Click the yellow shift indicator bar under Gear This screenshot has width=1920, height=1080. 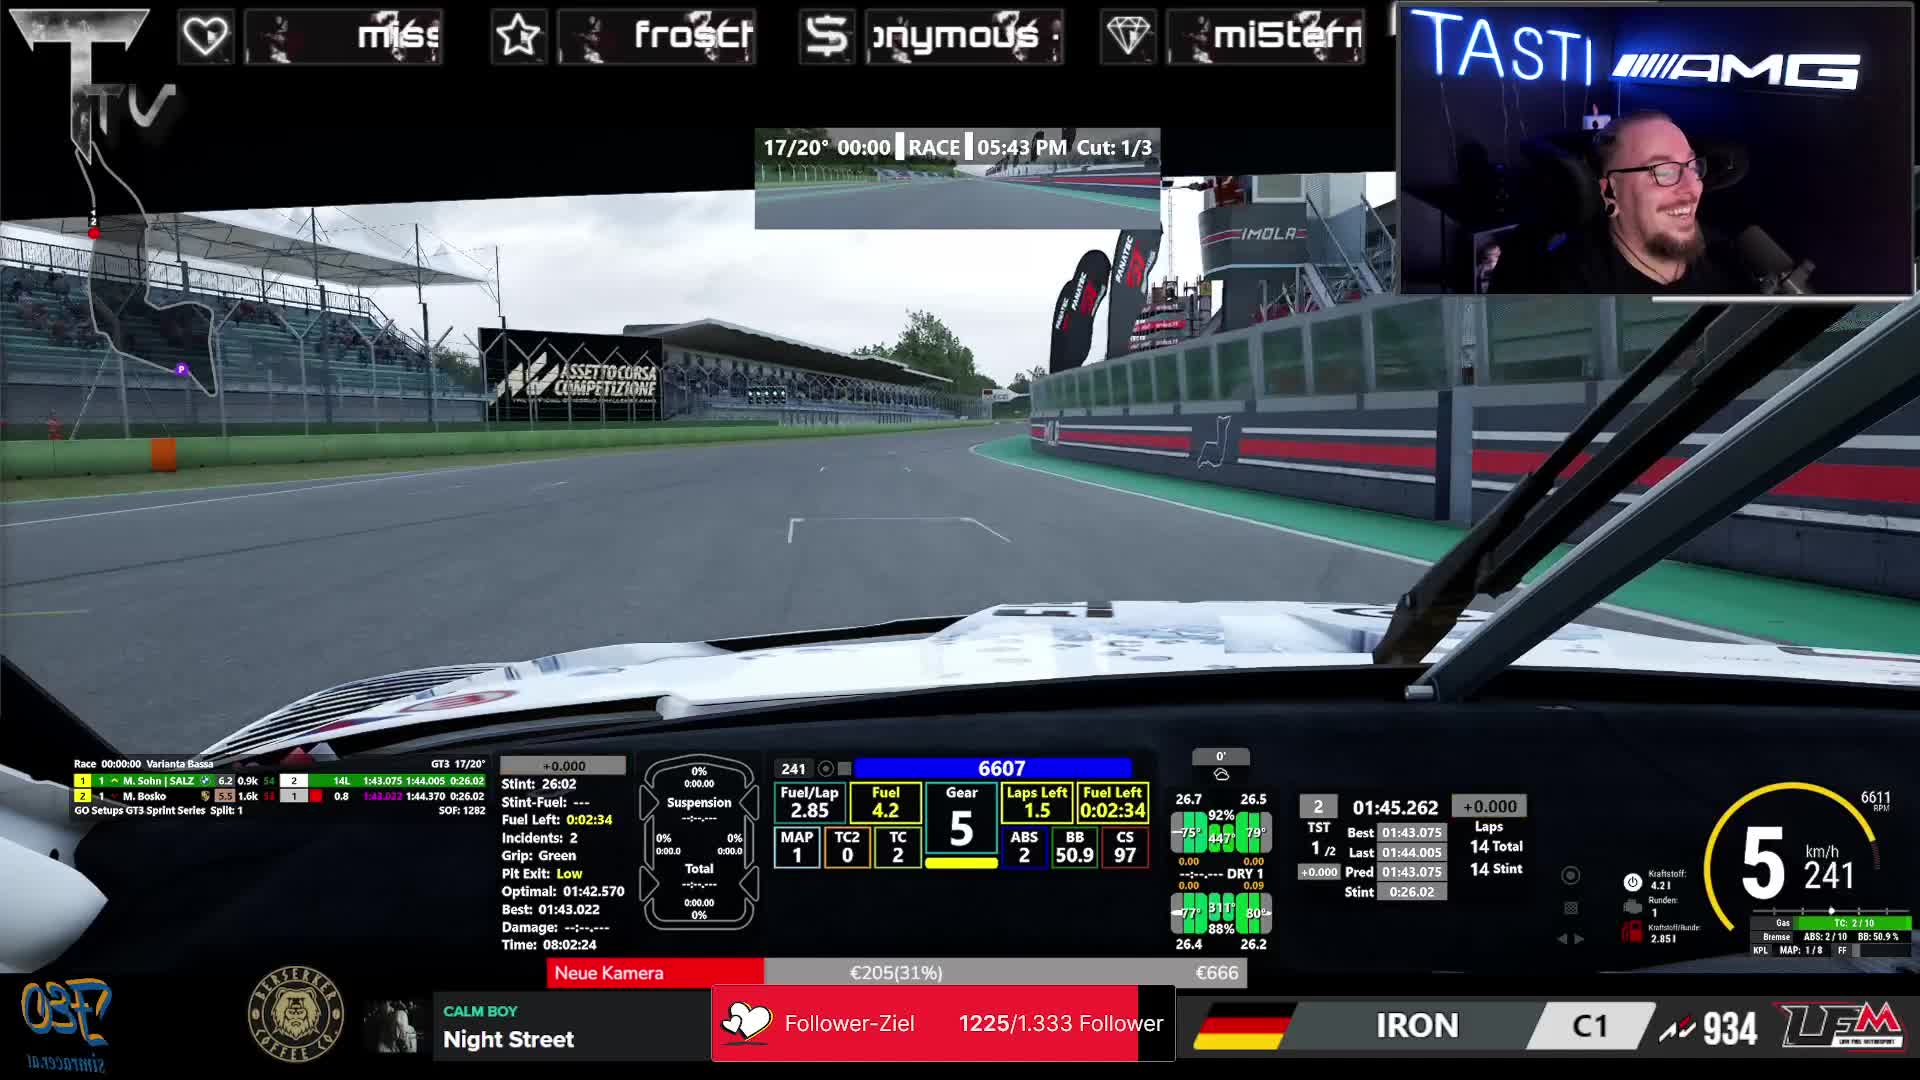(961, 863)
